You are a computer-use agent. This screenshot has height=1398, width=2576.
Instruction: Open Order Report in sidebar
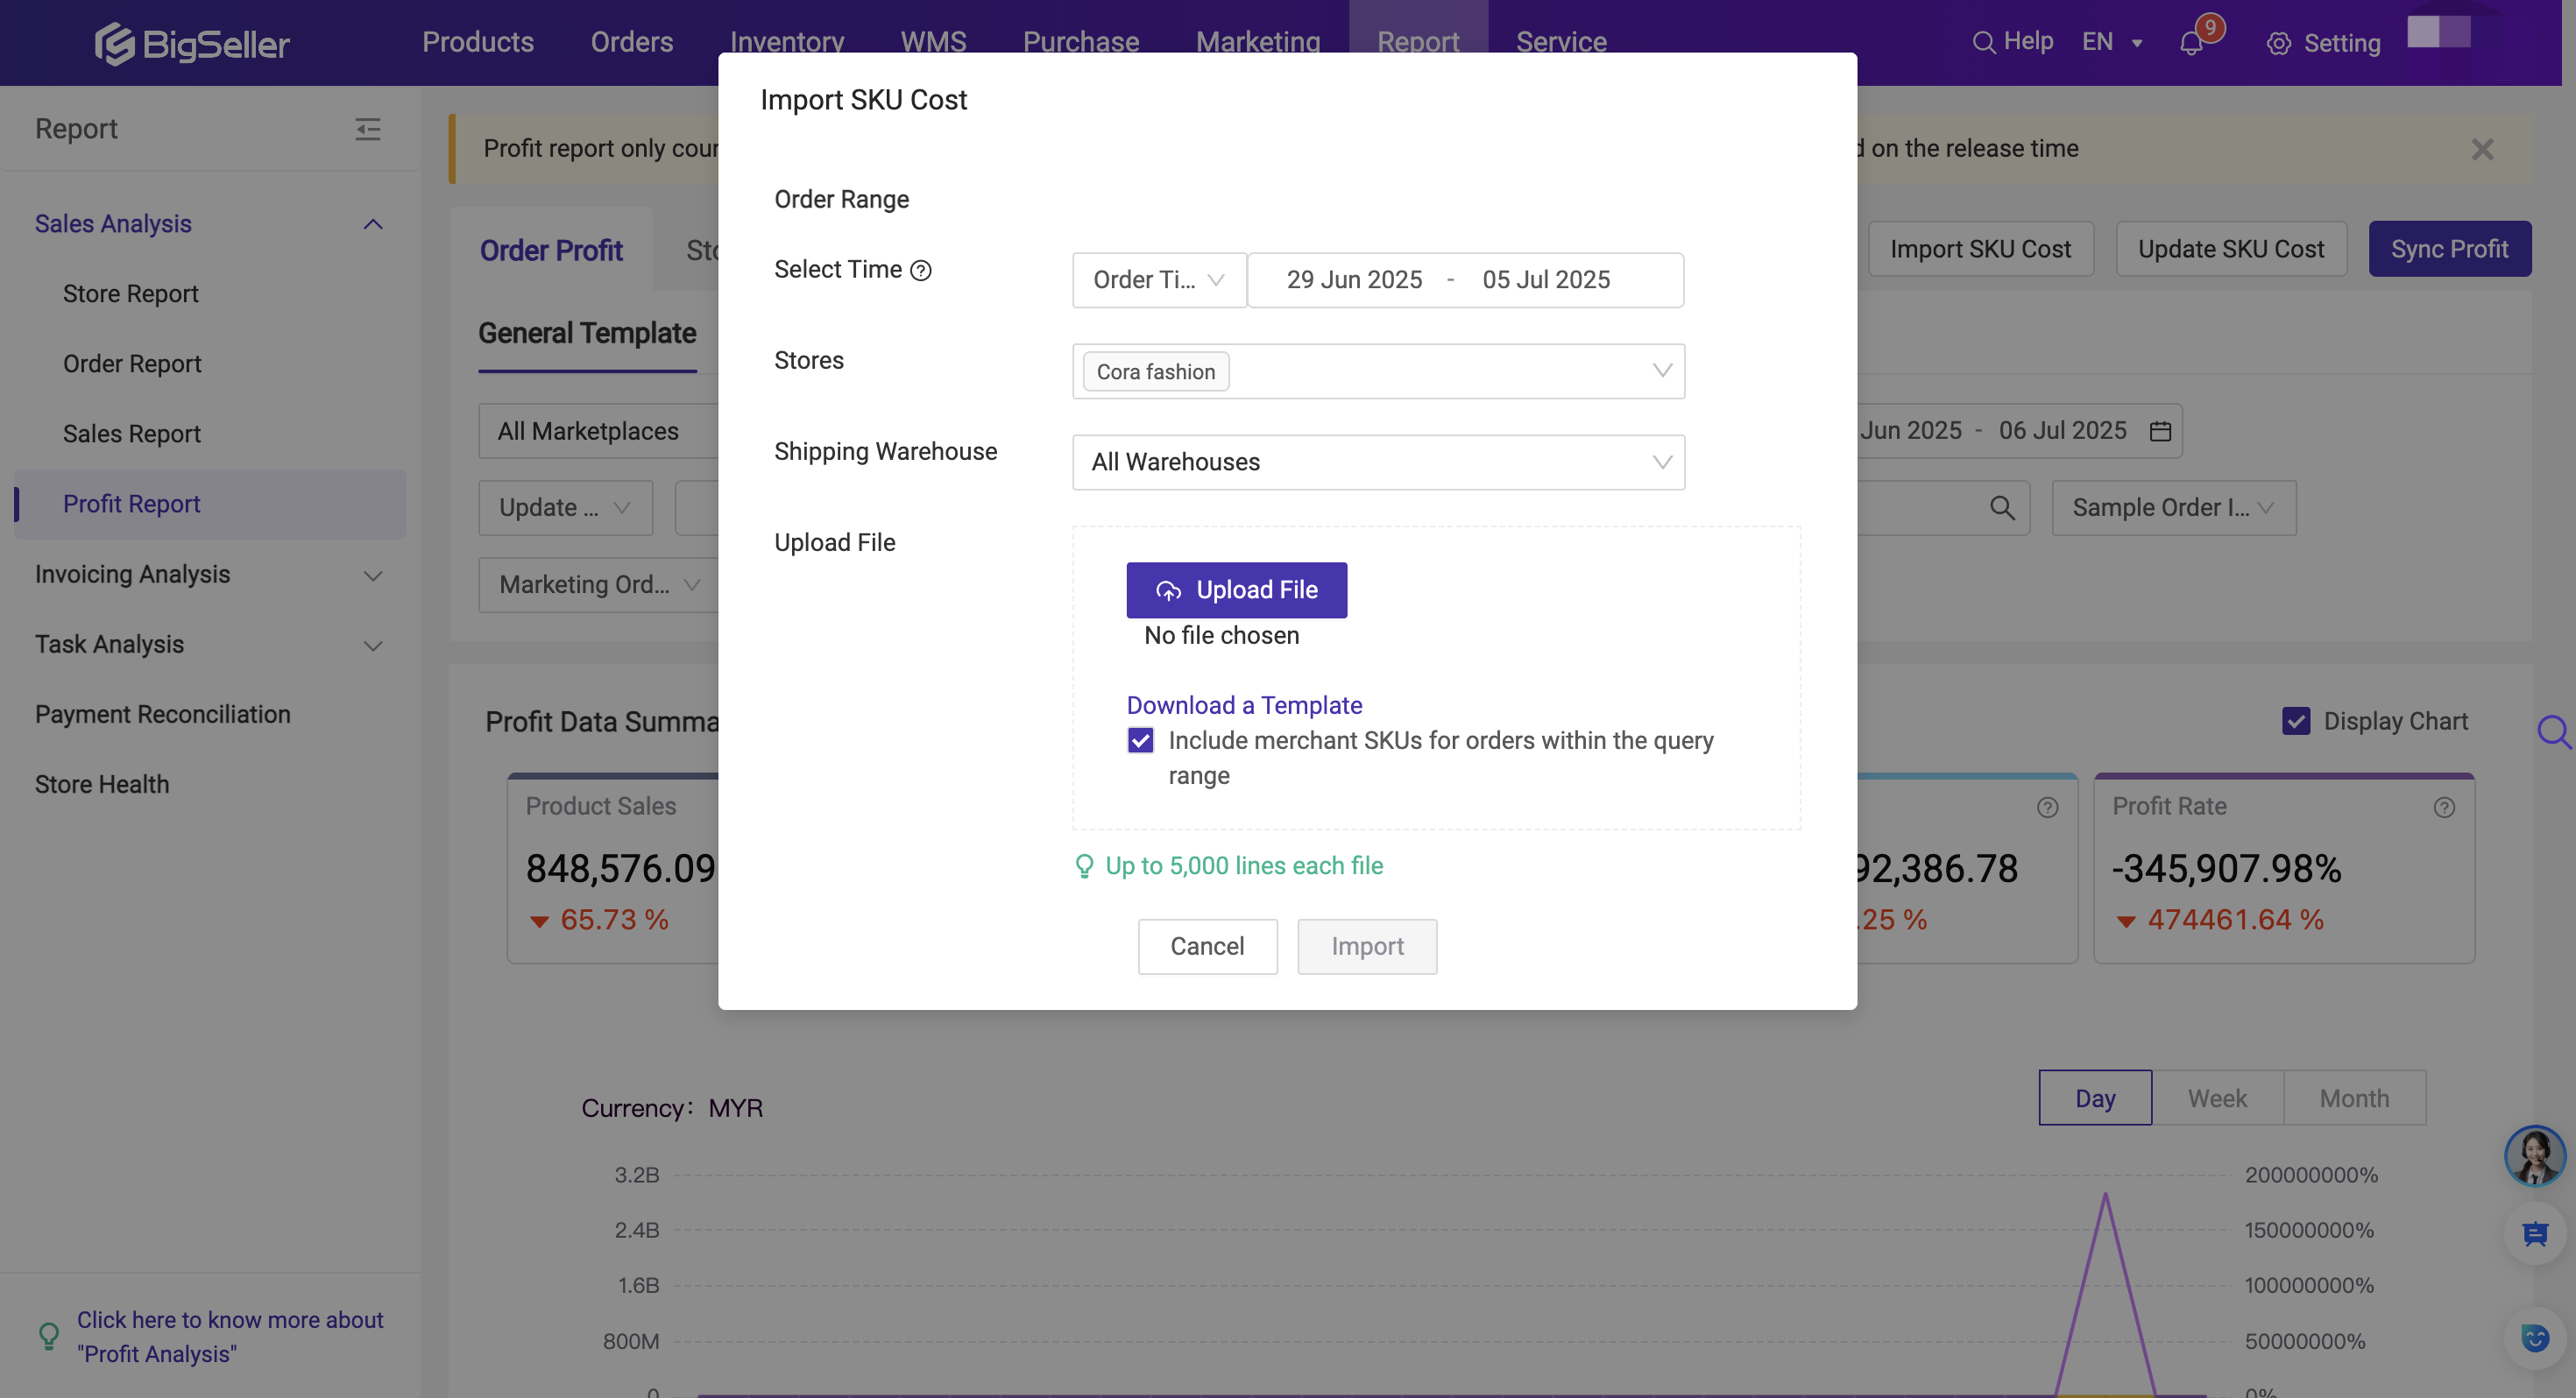coord(132,364)
